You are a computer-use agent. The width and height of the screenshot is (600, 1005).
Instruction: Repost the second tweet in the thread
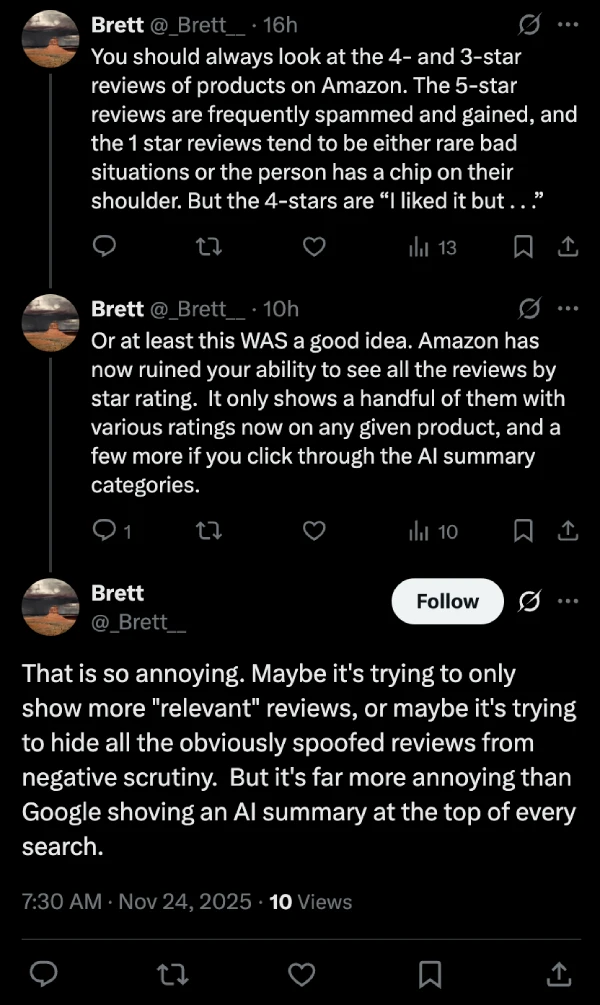209,531
